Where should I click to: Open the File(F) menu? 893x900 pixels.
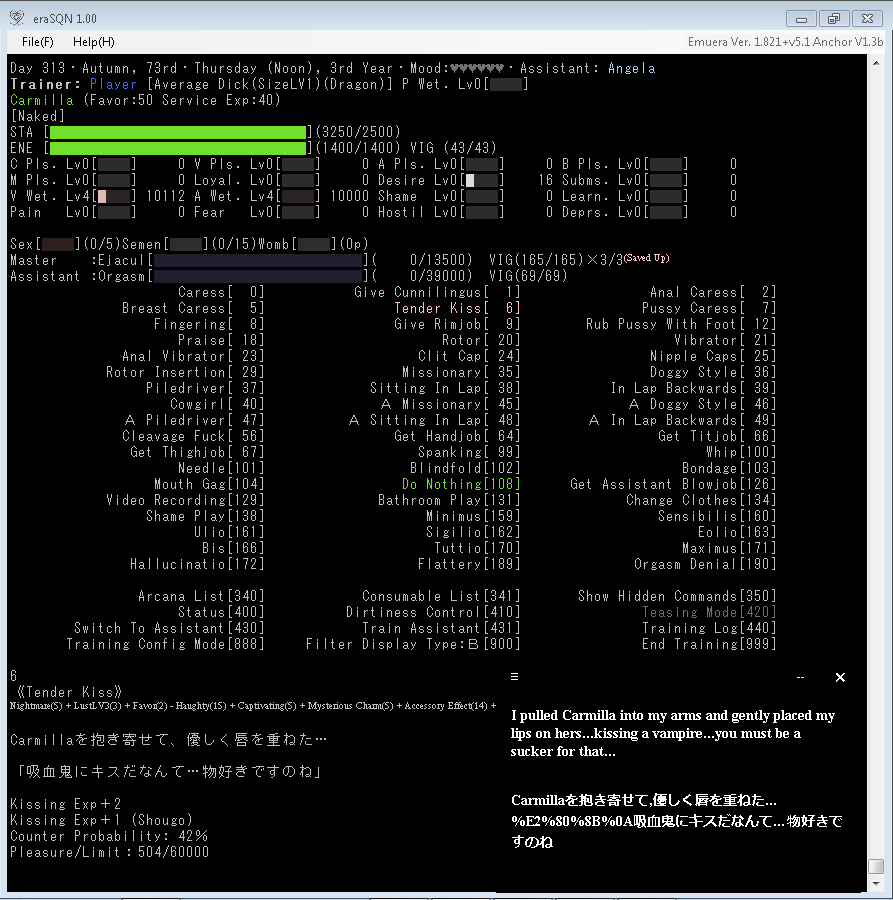[38, 42]
